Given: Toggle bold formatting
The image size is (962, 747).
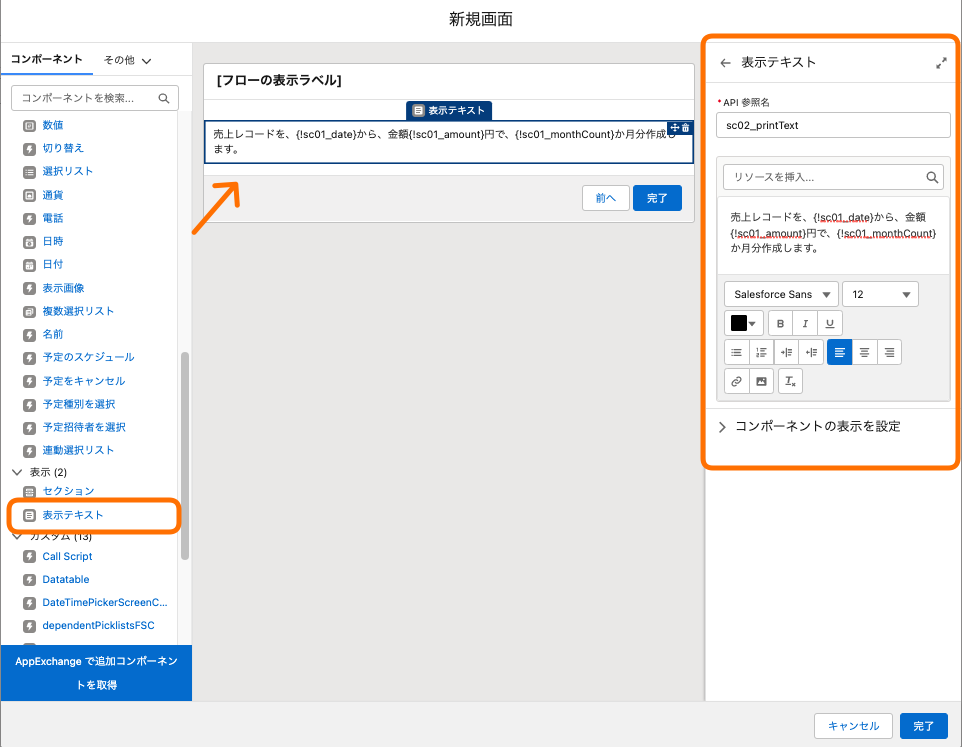Looking at the screenshot, I should 780,323.
